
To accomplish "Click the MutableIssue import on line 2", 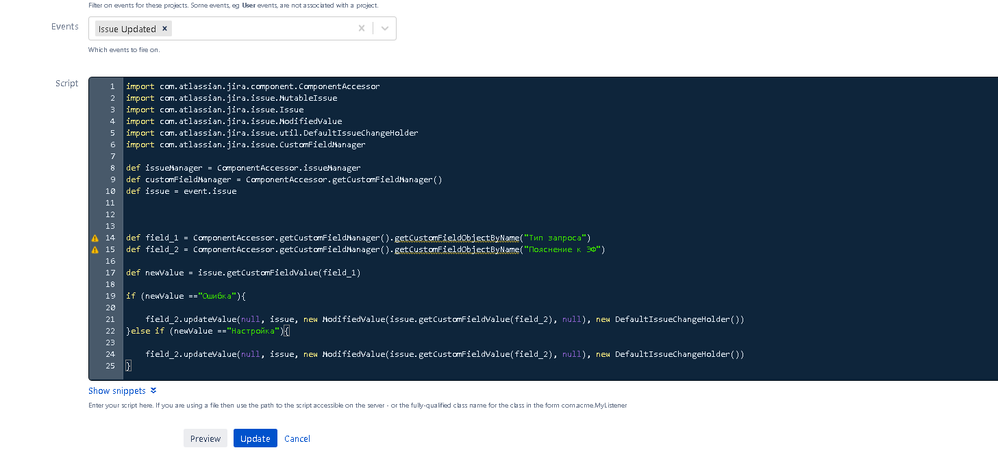I will pos(232,98).
